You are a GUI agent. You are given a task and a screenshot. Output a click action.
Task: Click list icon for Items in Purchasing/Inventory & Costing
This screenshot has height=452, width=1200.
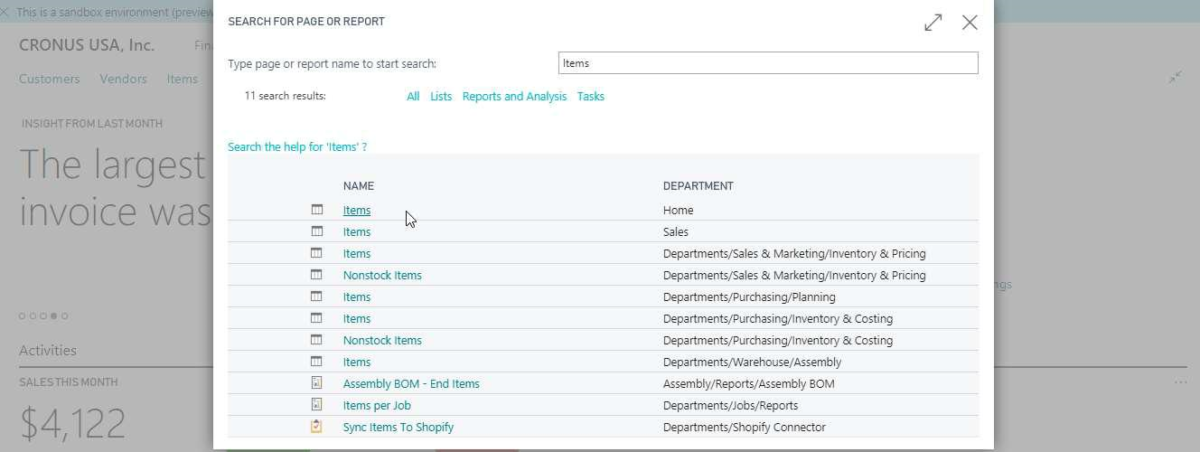pos(317,319)
